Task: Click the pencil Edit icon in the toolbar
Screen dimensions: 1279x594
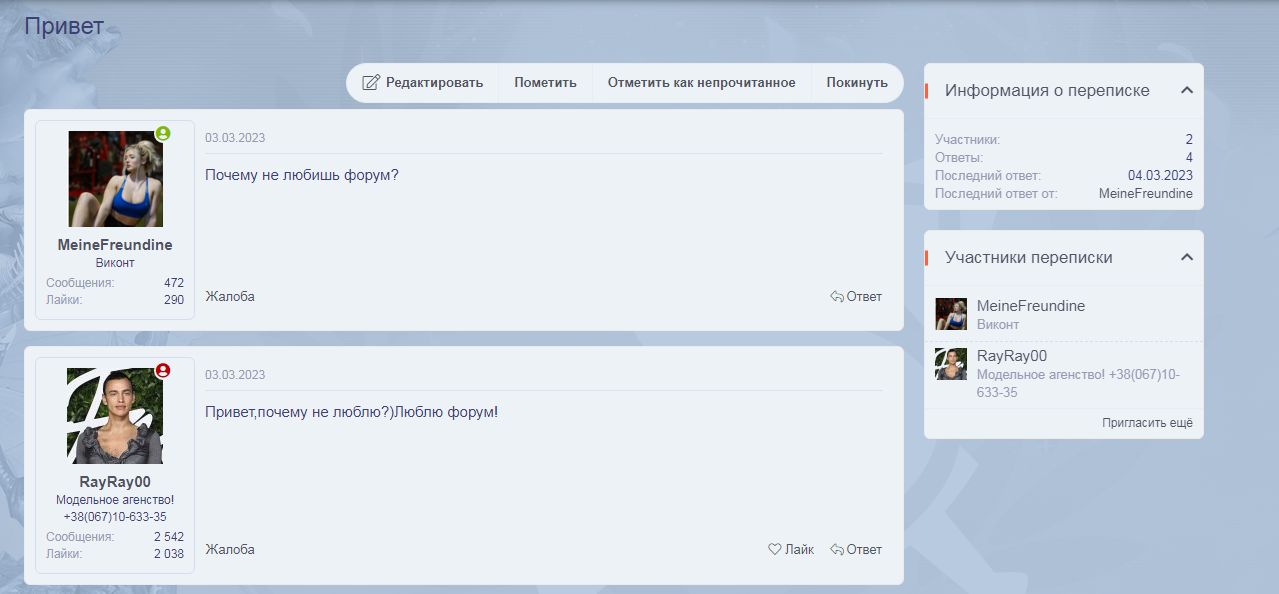Action: (371, 83)
